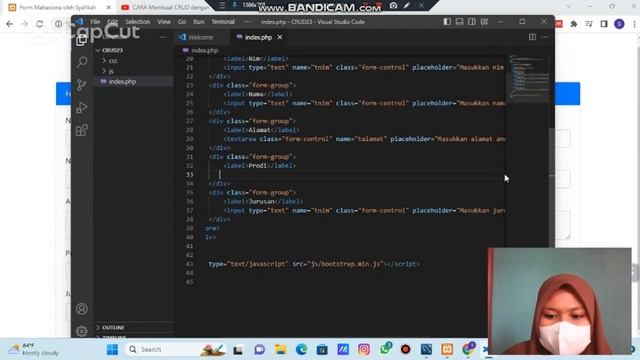Toggle the primary side bar layout icon
The image size is (640, 360).
click(447, 22)
